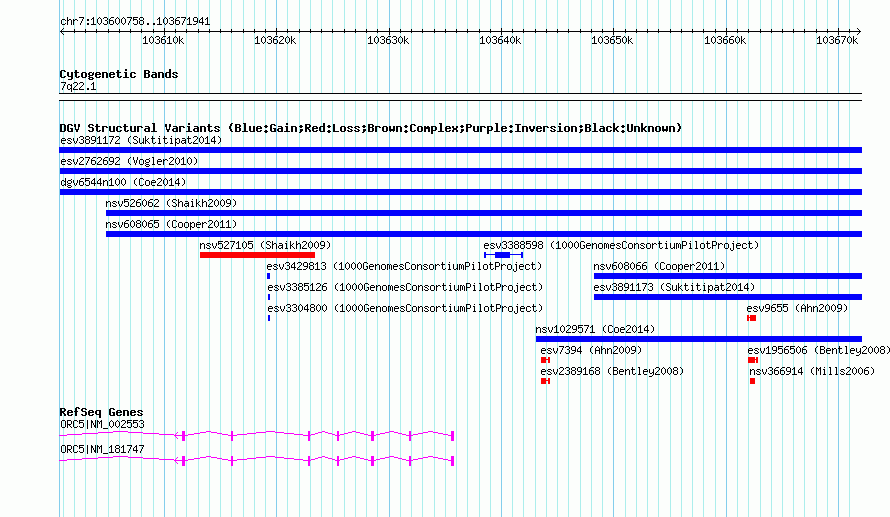Click the esv3388598 variant glyph

503,255
